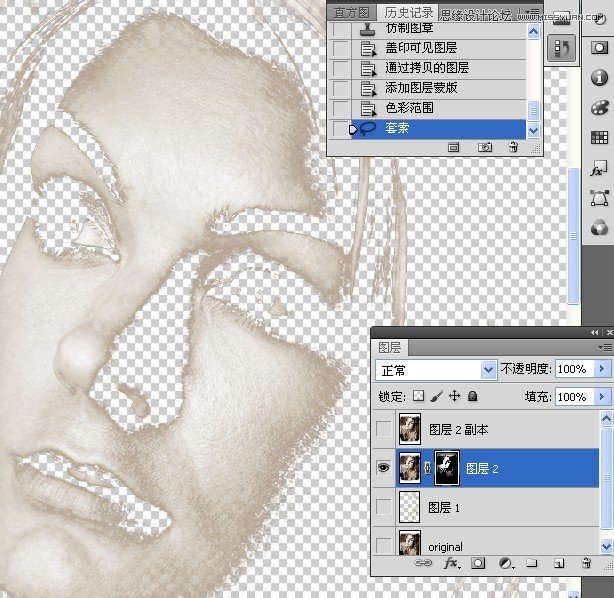Viewport: 614px width, 598px height.
Task: Toggle lock image pixels brush icon
Action: [x=436, y=396]
